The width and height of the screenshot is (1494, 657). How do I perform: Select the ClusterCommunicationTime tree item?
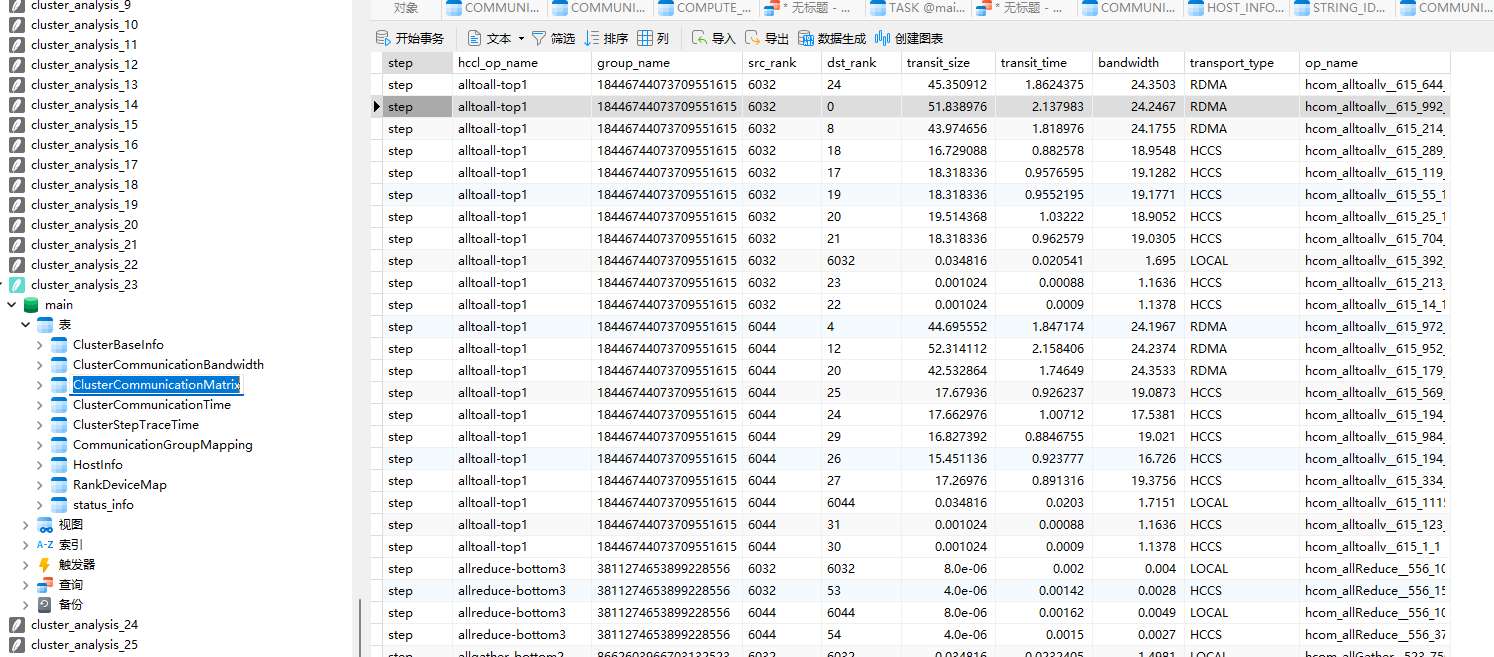tap(151, 405)
